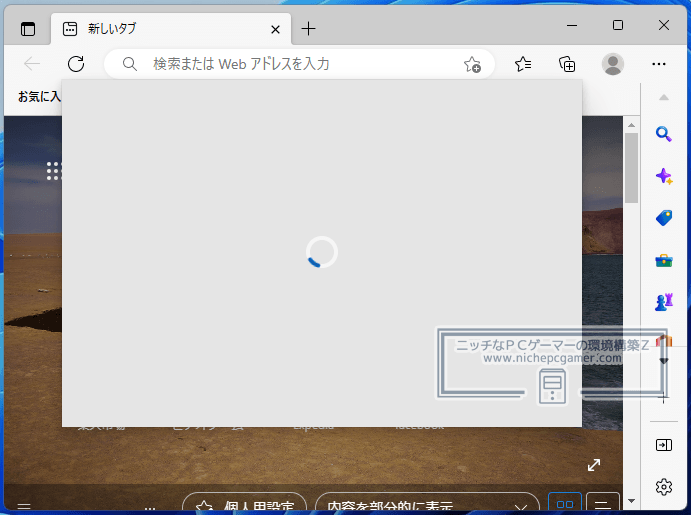Screen dimensions: 691x515
Task: Open the page hamburger menu at bottom left
Action: pyautogui.click(x=24, y=507)
